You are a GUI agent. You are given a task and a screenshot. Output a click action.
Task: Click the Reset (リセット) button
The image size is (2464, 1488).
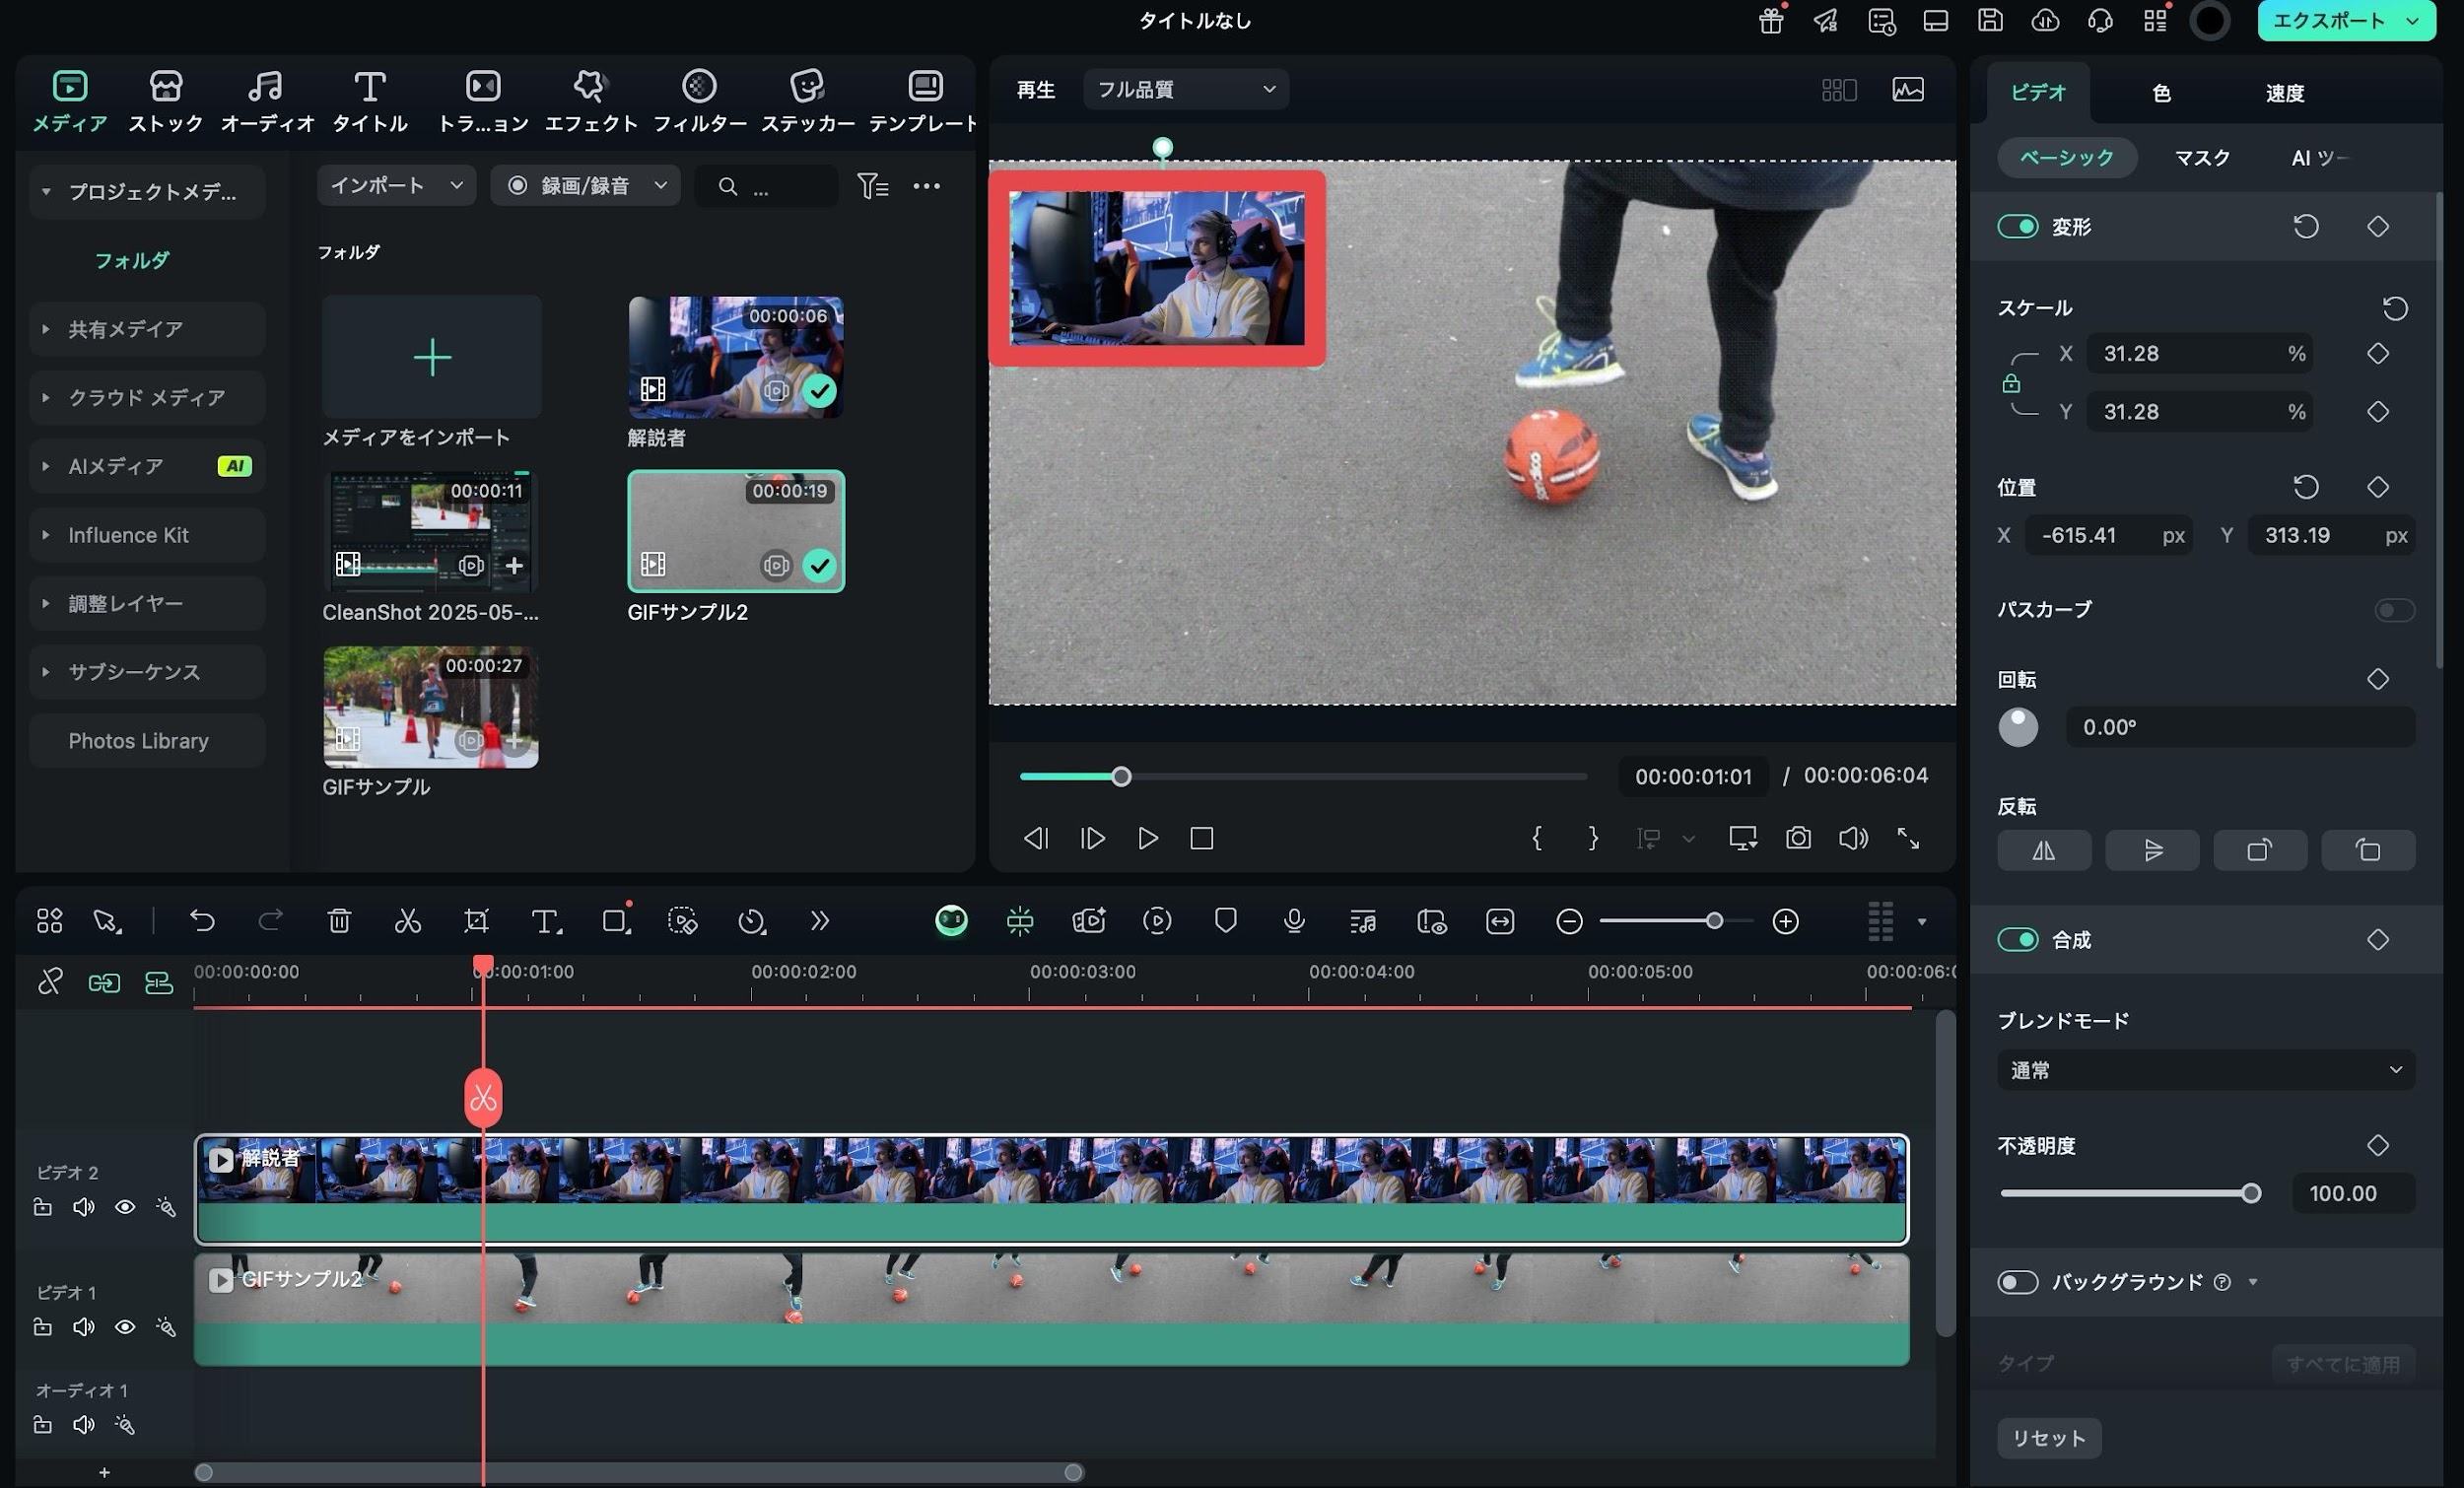[x=2048, y=1437]
